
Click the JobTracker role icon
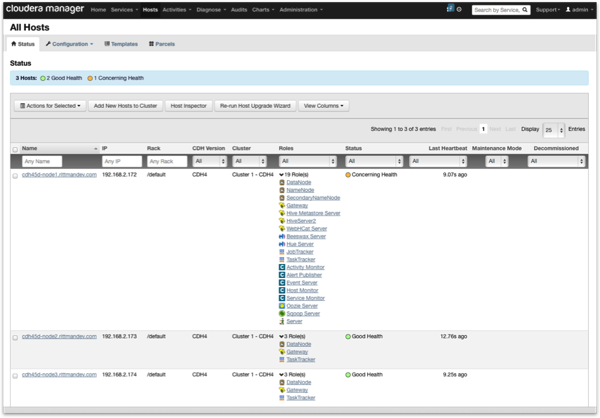point(282,252)
